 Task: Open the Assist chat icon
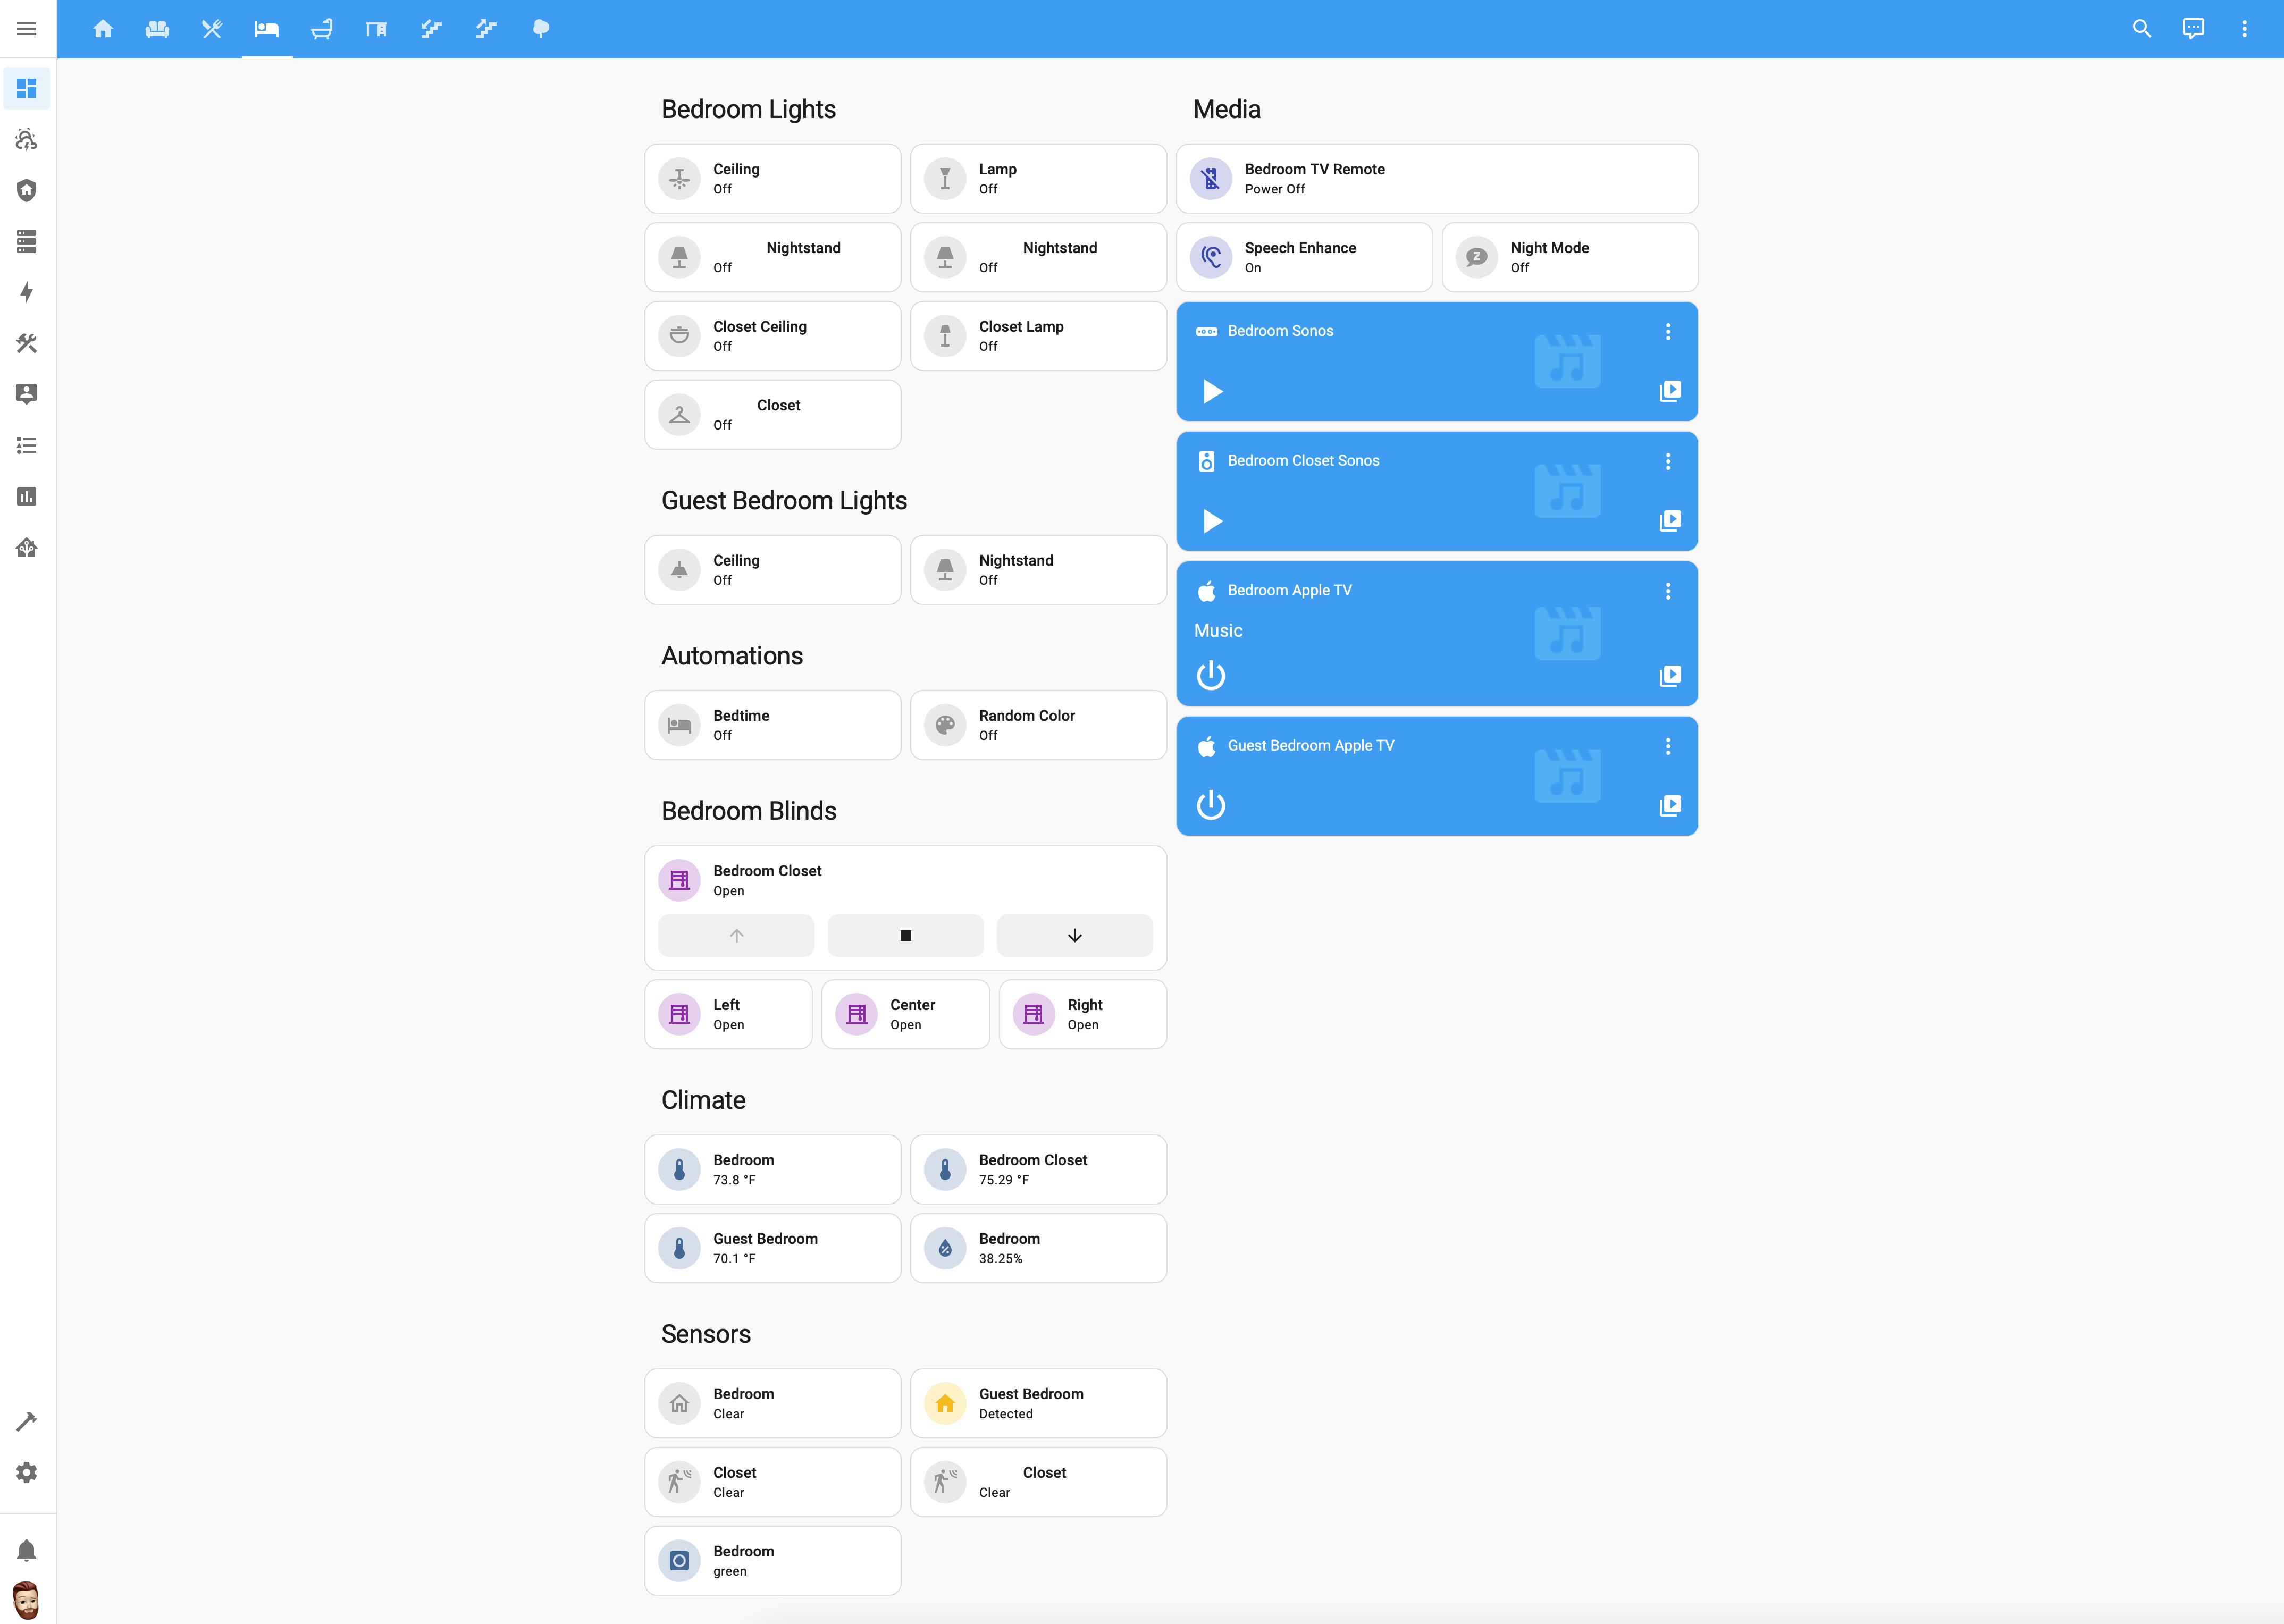[x=2192, y=28]
